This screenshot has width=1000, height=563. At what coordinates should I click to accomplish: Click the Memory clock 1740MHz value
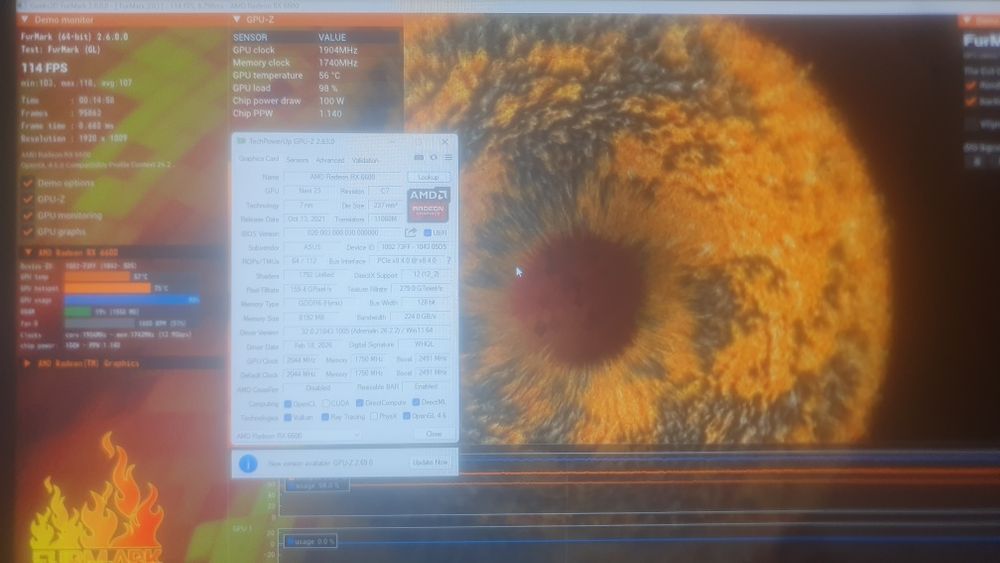338,62
